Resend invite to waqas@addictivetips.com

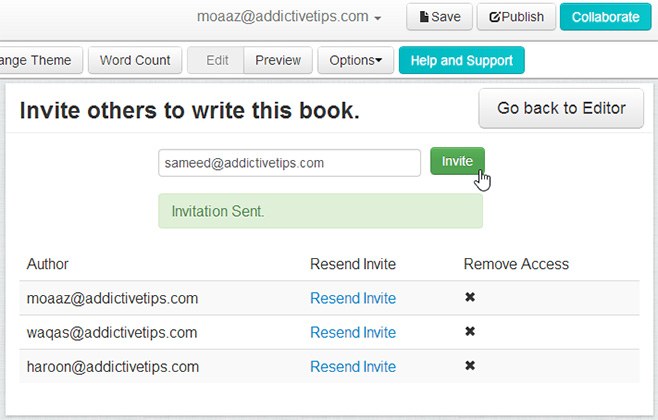click(353, 333)
